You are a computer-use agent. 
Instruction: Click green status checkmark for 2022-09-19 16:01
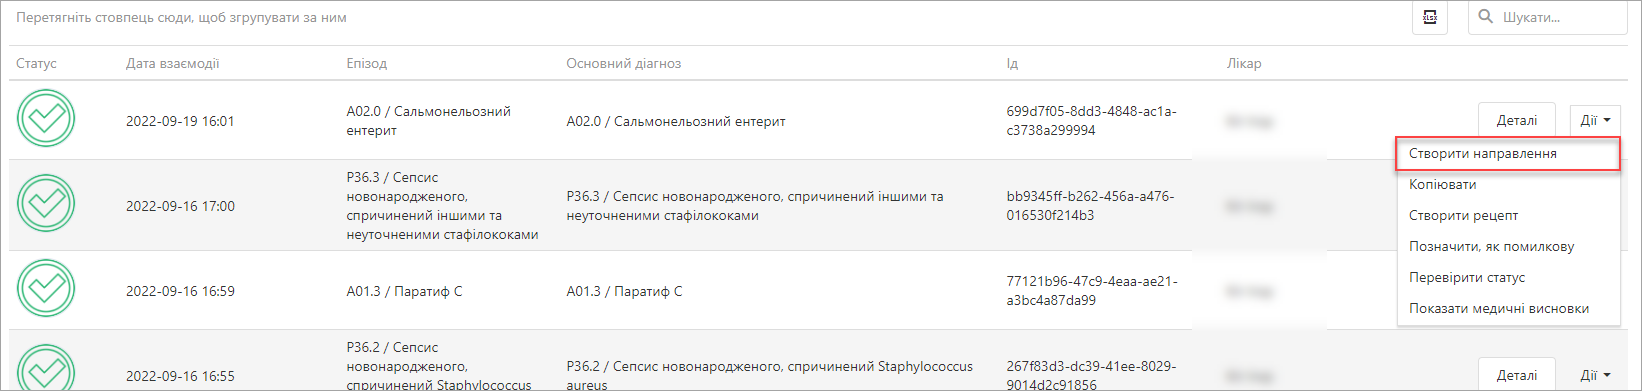click(x=46, y=118)
